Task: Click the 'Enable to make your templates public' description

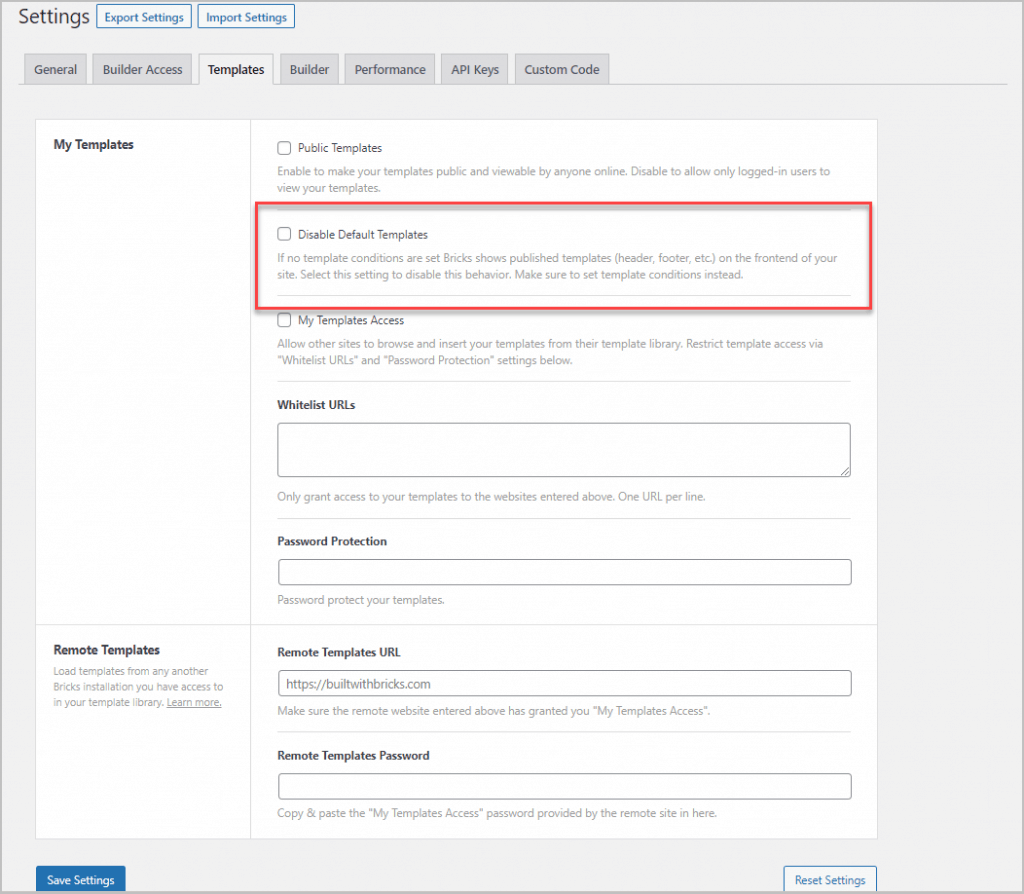Action: coord(553,180)
